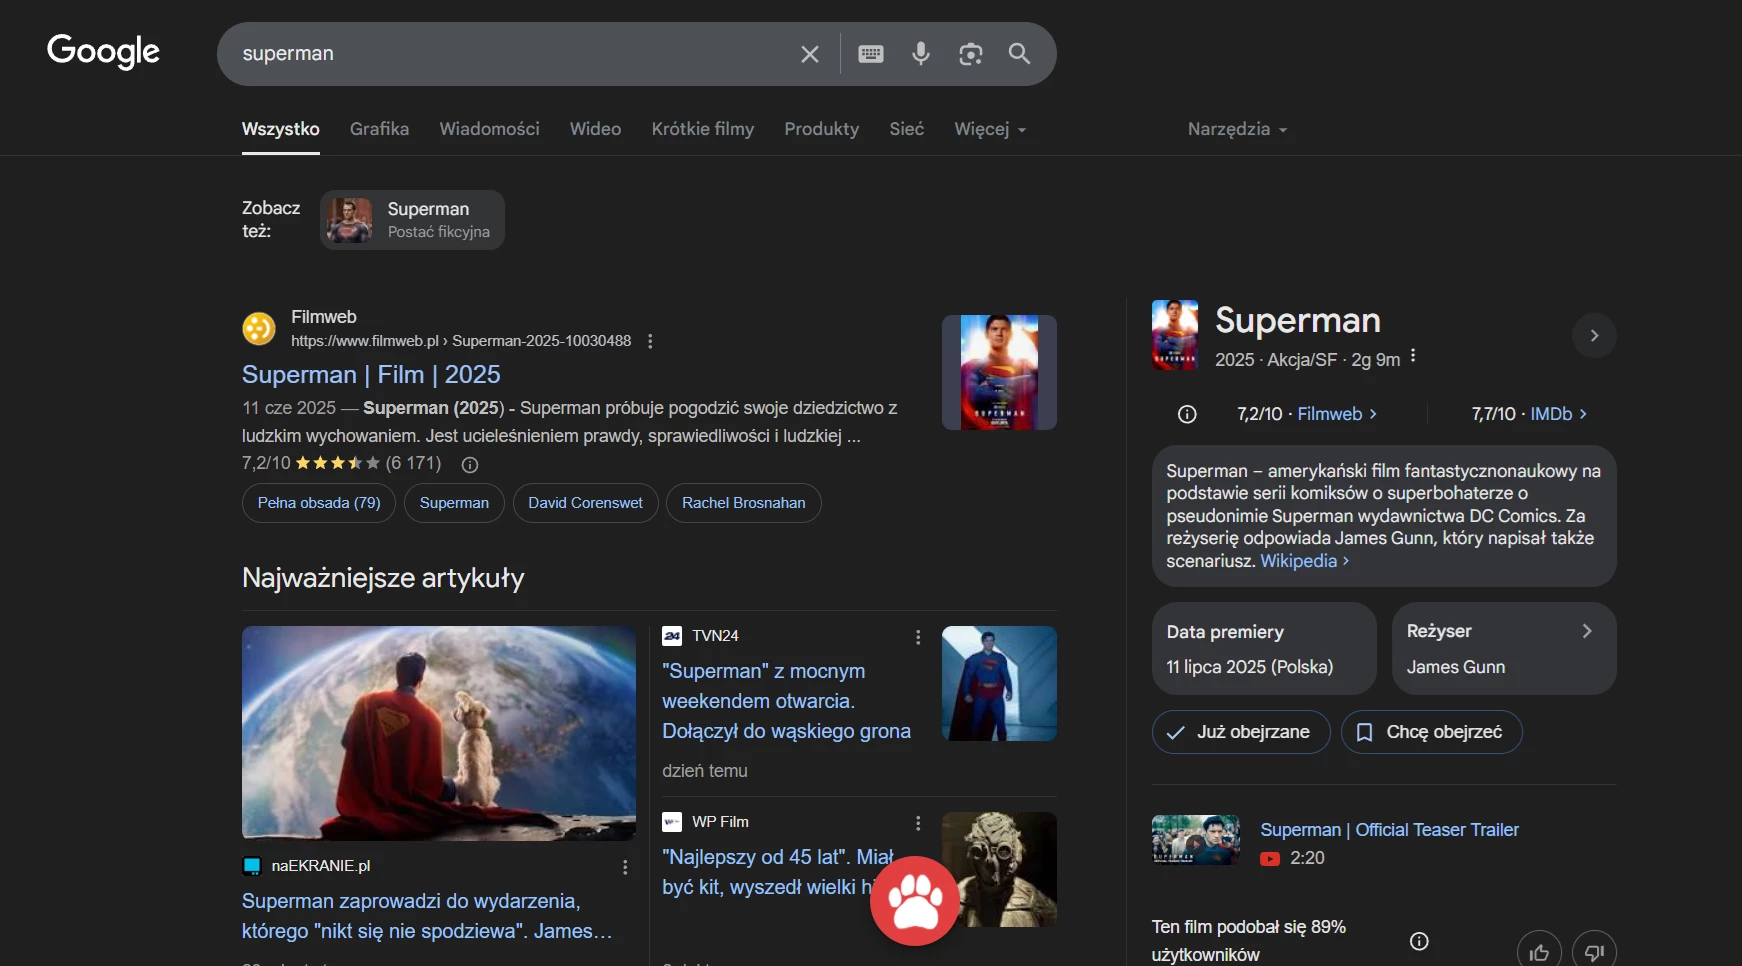Switch to the Sieć tab
The height and width of the screenshot is (966, 1742).
[x=906, y=129]
